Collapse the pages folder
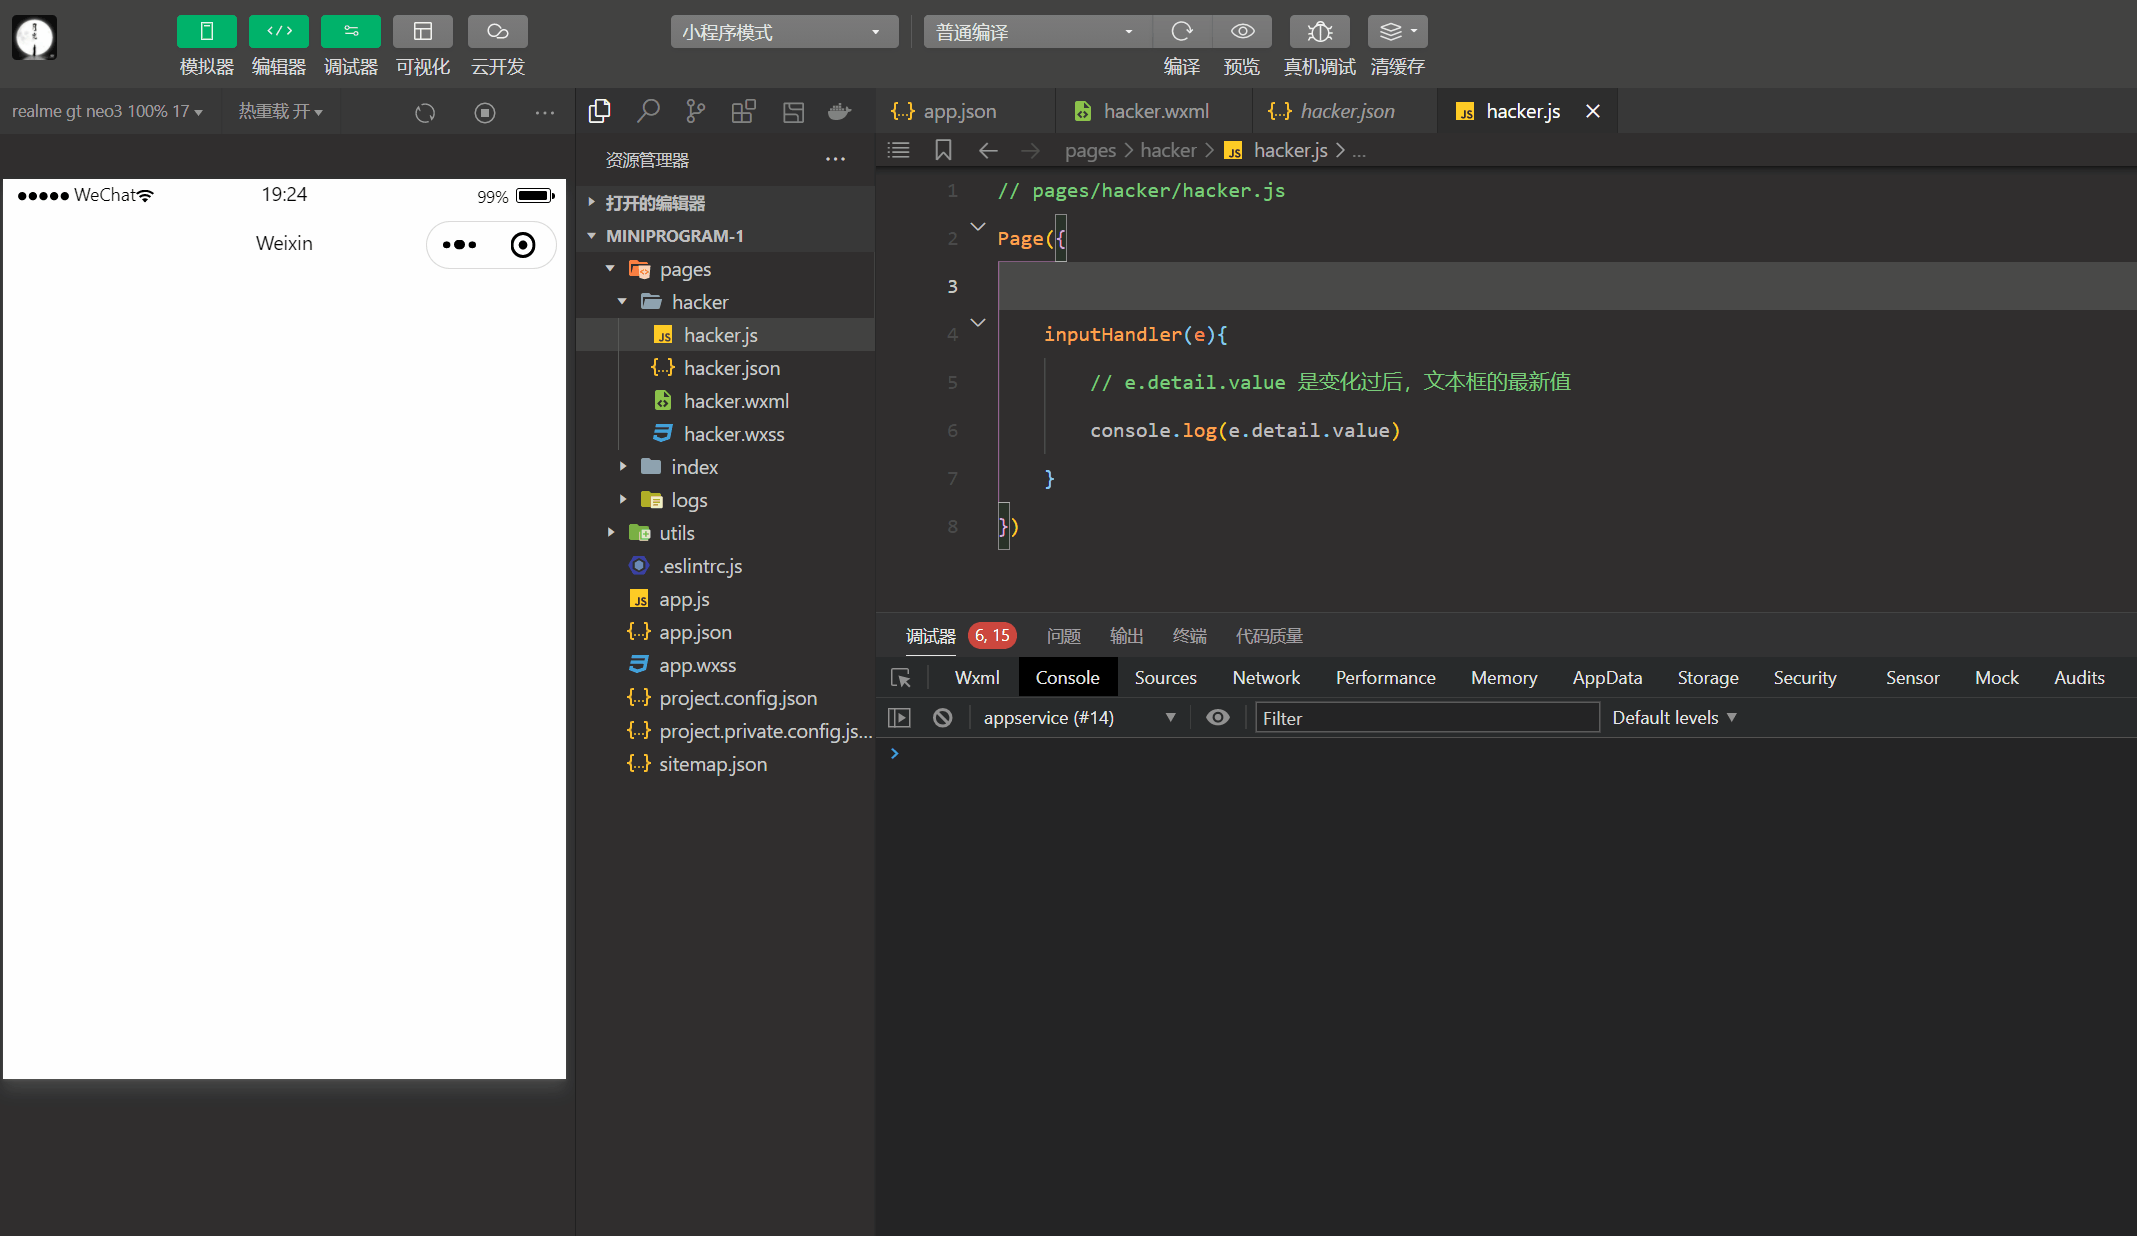This screenshot has height=1236, width=2137. [x=726, y=269]
